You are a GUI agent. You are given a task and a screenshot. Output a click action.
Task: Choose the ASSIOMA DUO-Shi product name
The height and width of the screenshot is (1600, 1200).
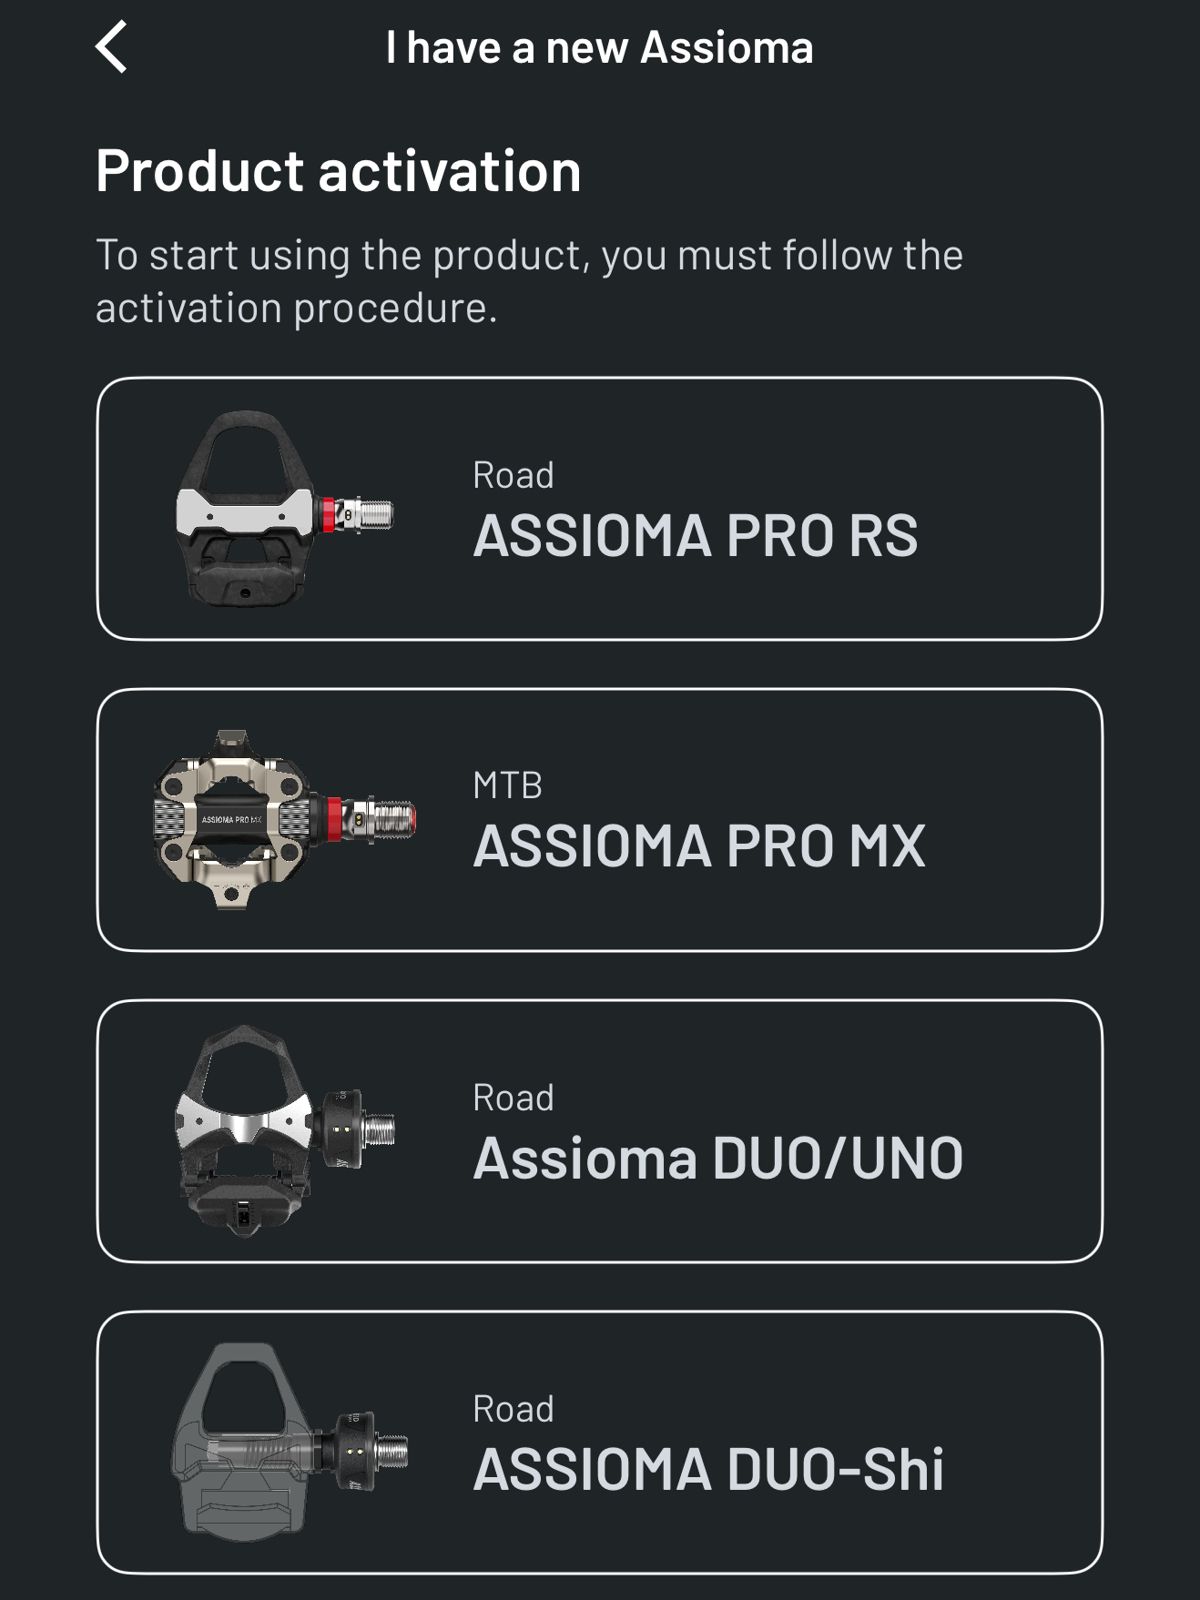point(708,1469)
